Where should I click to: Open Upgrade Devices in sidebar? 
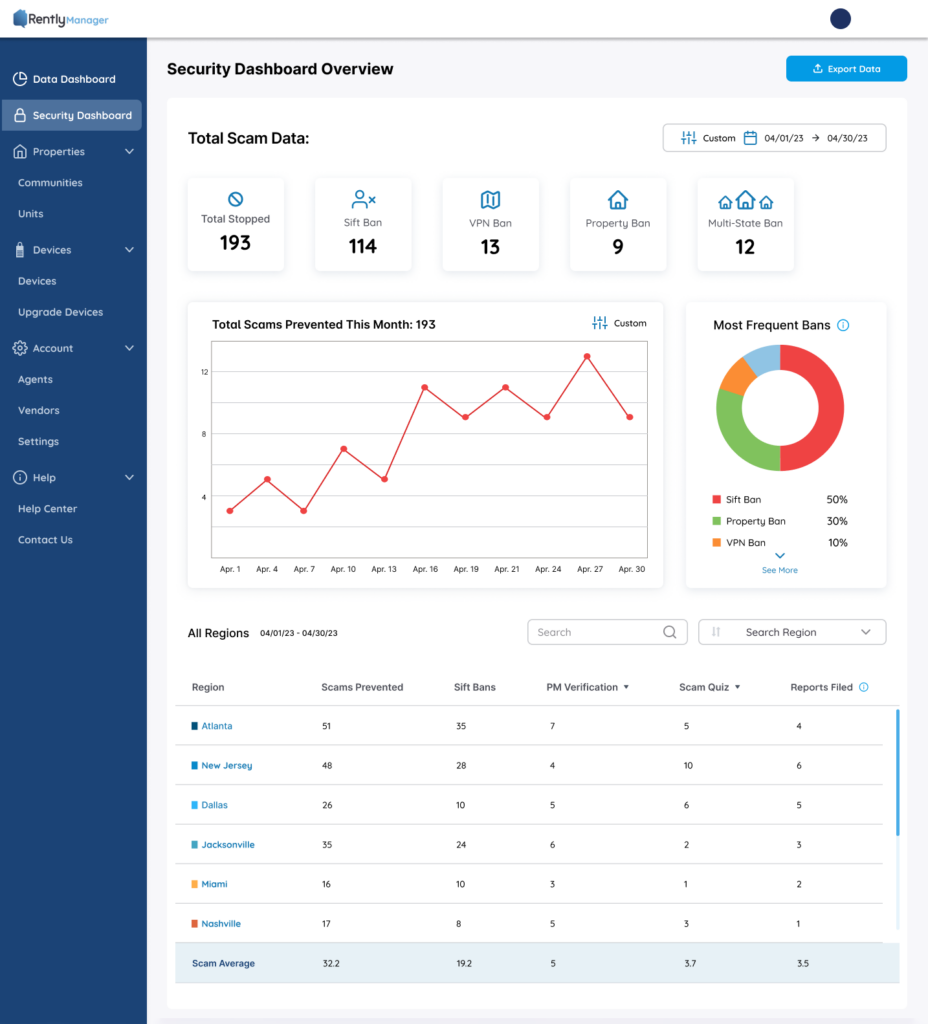[61, 312]
